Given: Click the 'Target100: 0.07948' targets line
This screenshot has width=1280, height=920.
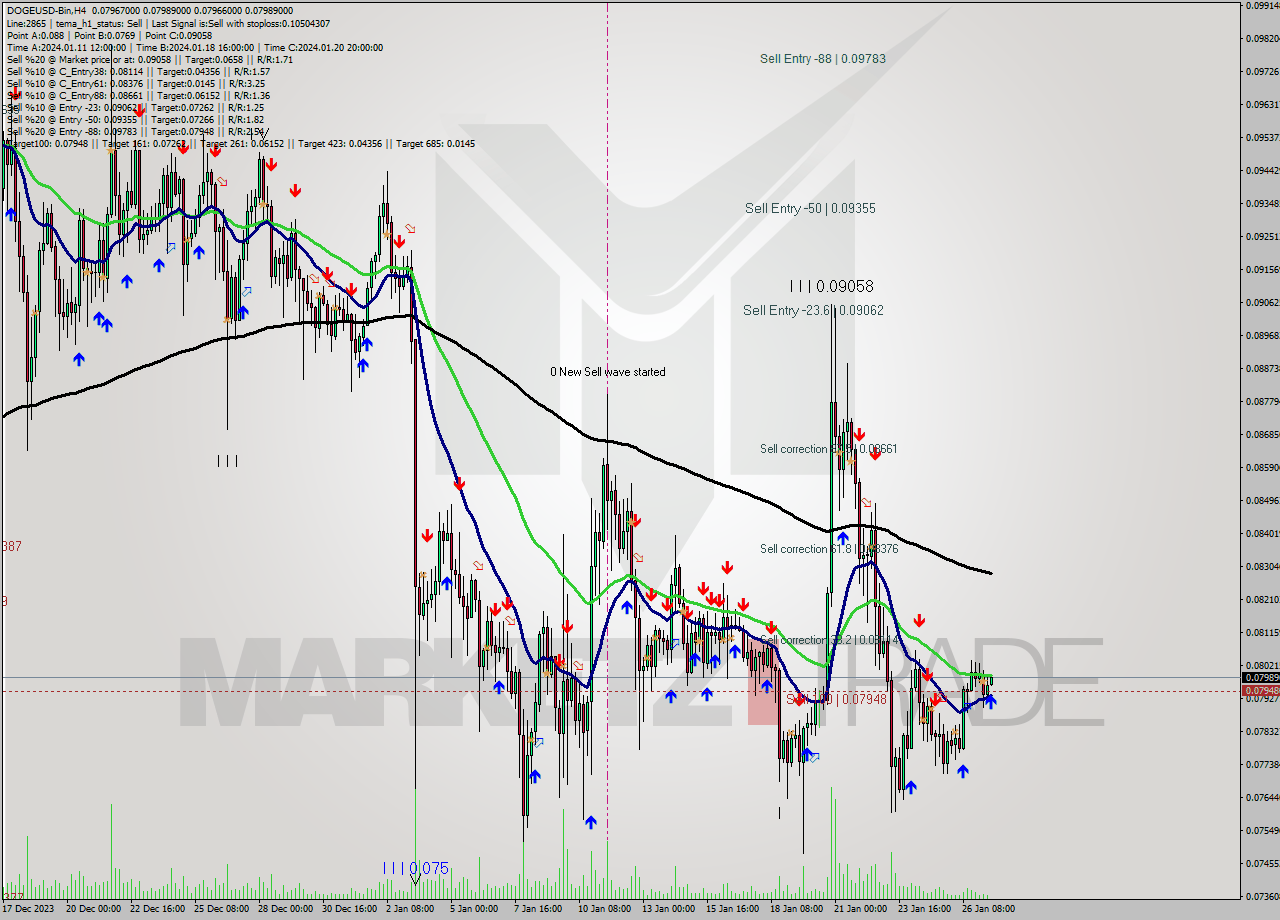Looking at the screenshot, I should (x=240, y=143).
